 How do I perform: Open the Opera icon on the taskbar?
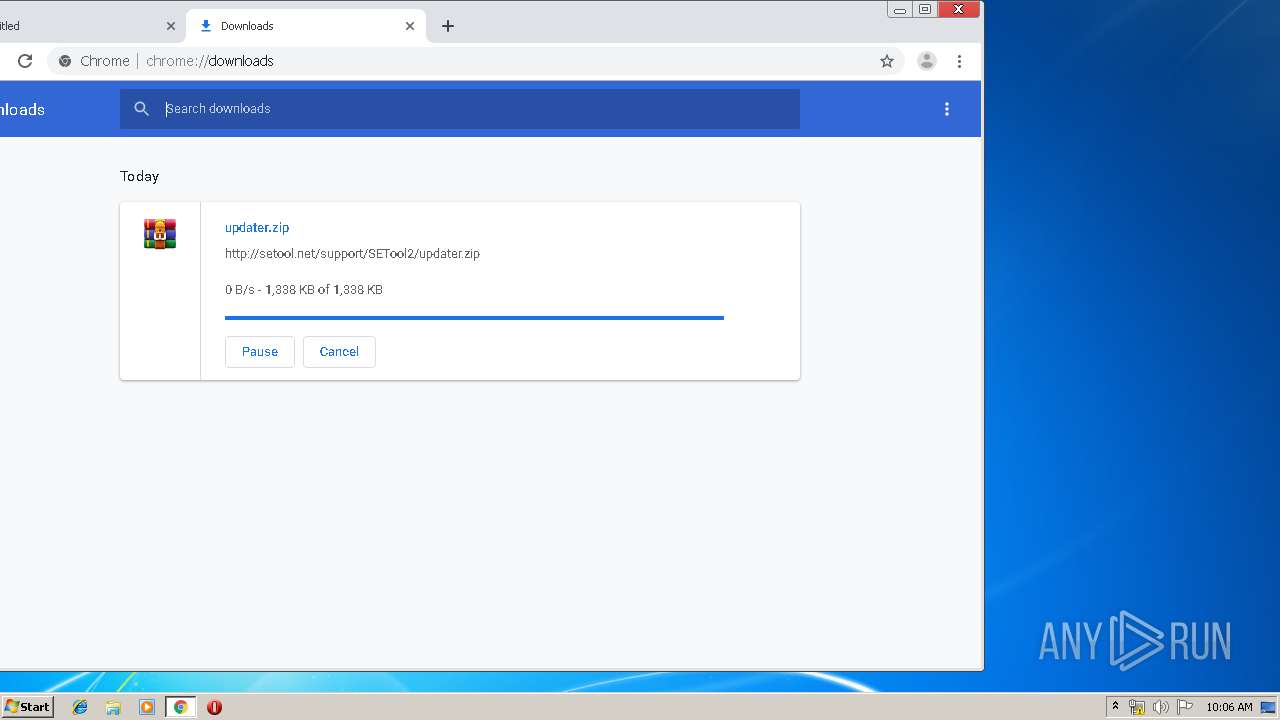[x=214, y=707]
